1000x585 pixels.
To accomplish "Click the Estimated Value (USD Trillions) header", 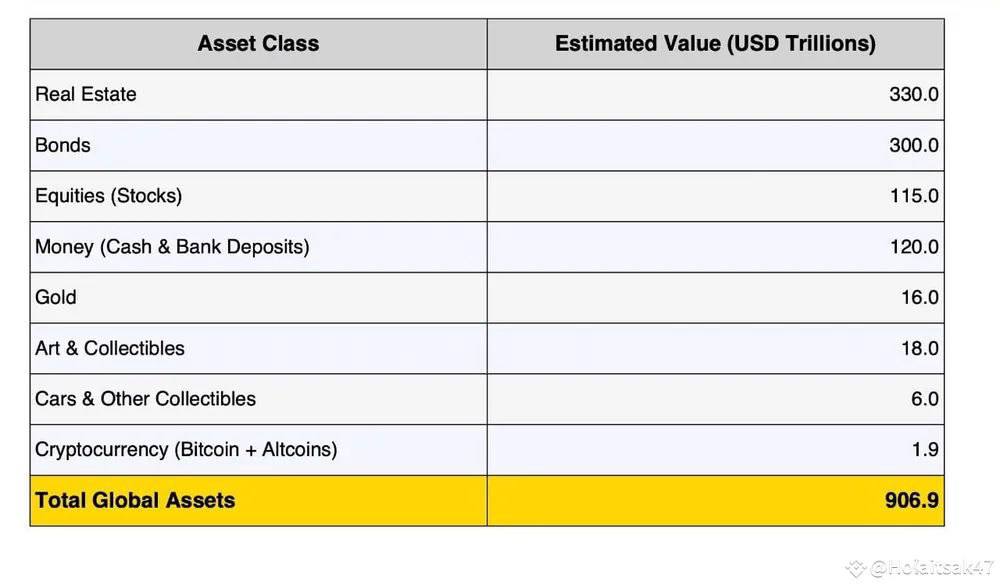I will [716, 43].
